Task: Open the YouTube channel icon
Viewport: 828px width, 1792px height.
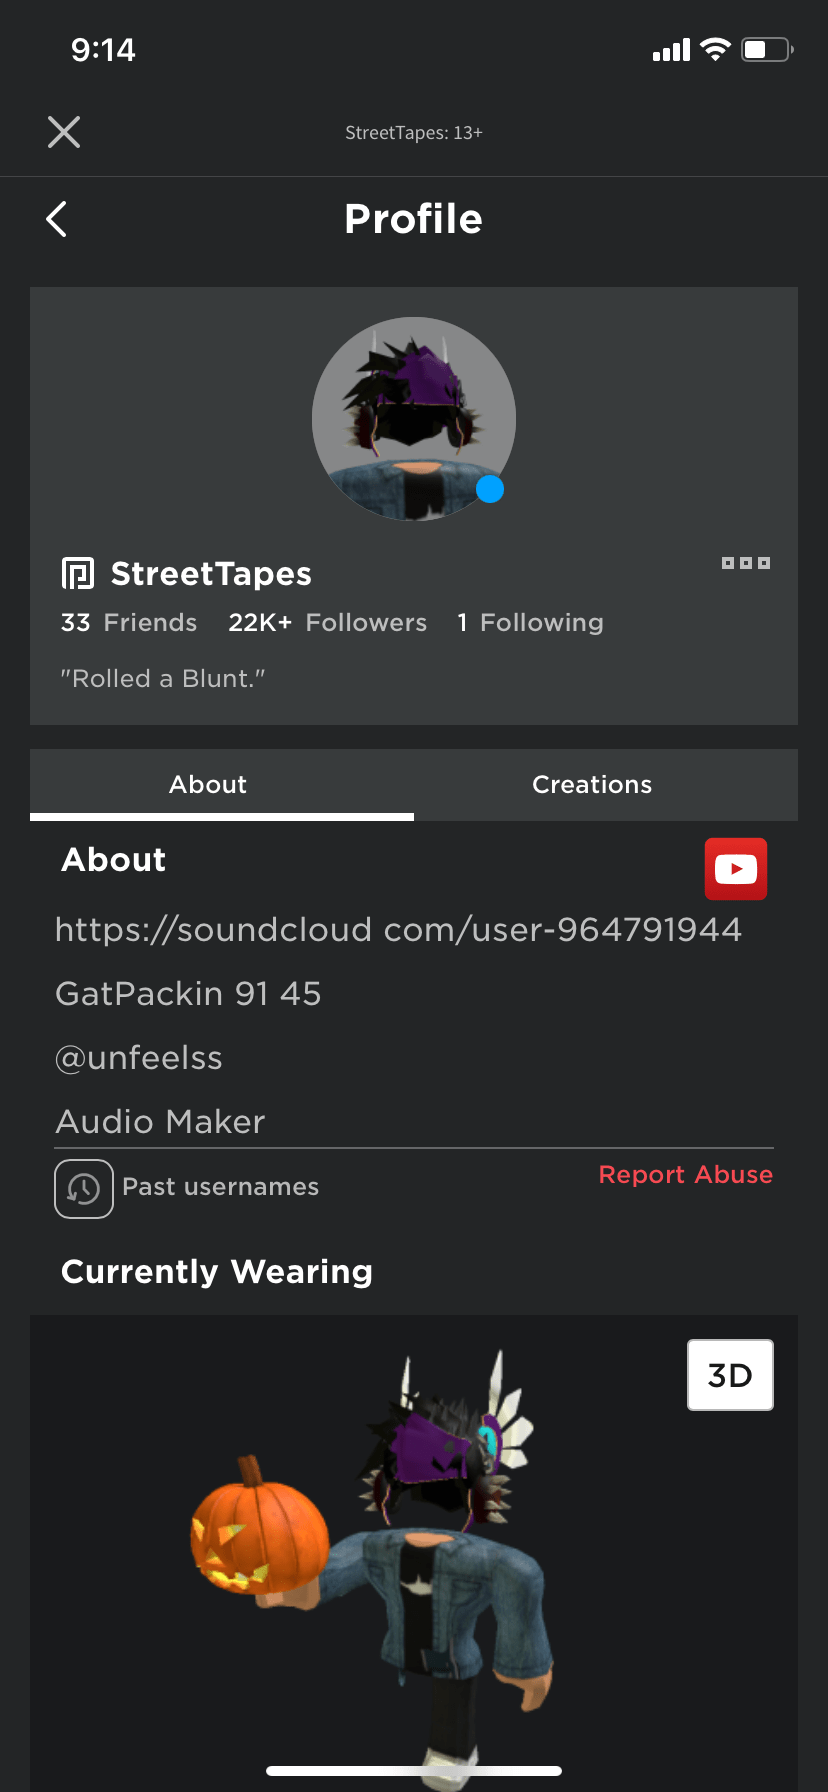Action: tap(735, 868)
